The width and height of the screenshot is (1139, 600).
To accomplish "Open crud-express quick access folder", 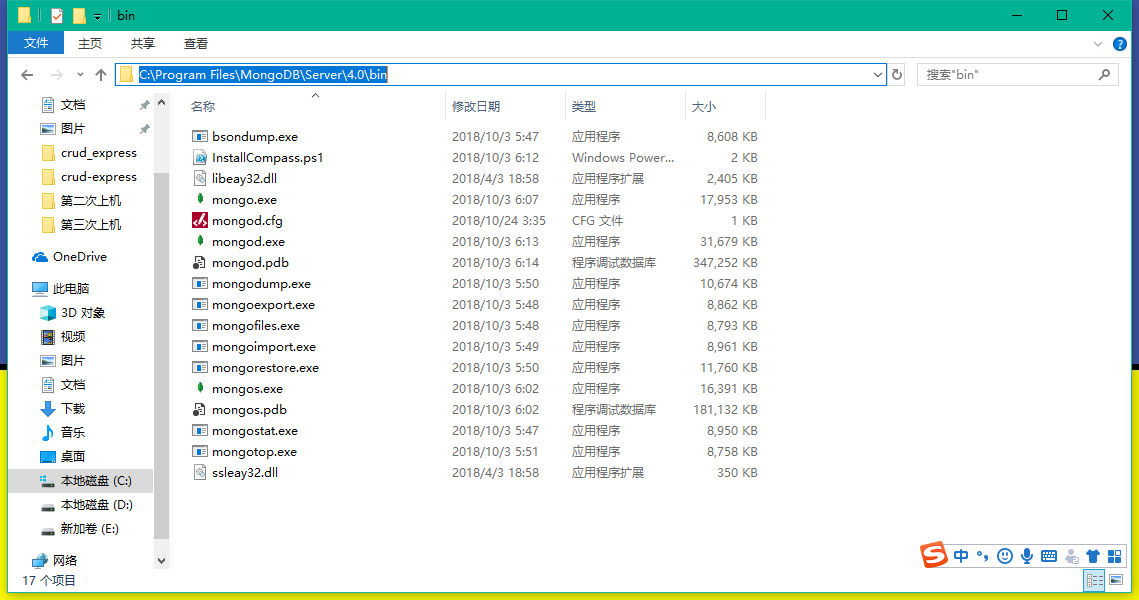I will tap(89, 177).
